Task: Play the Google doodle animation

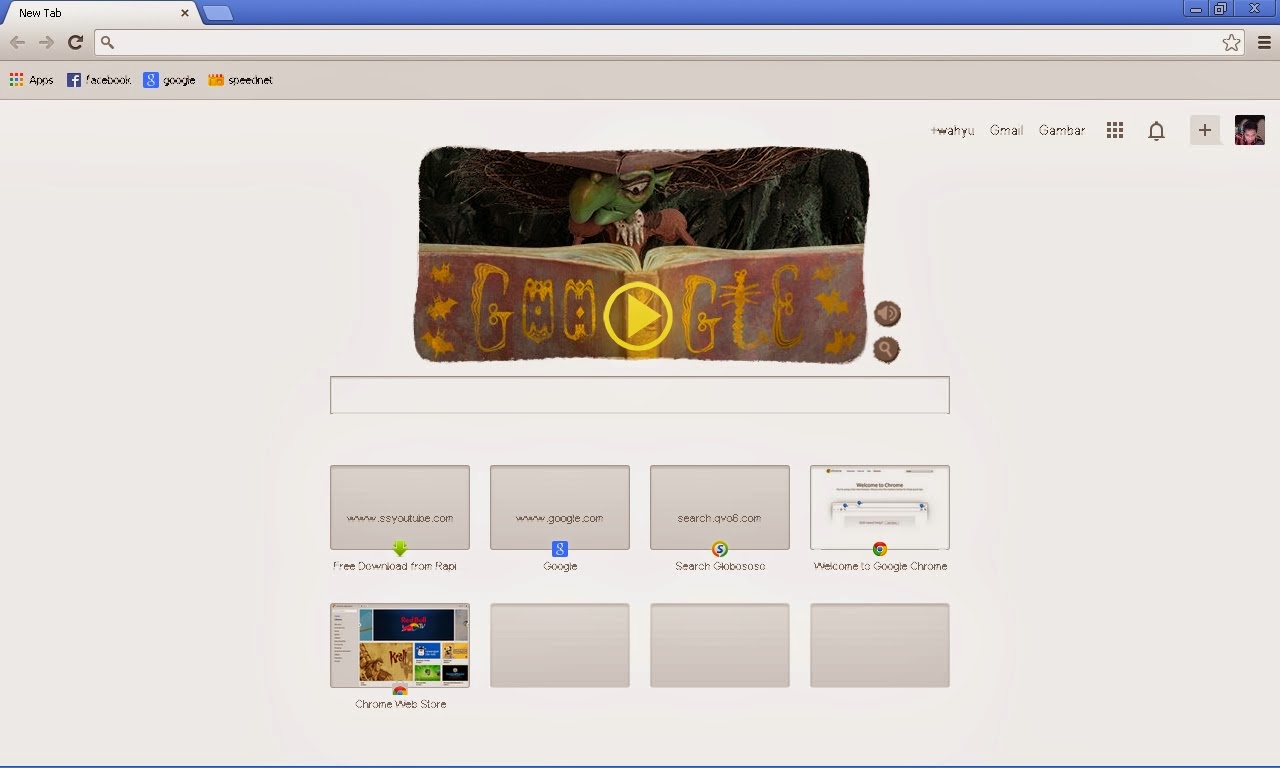Action: [638, 316]
